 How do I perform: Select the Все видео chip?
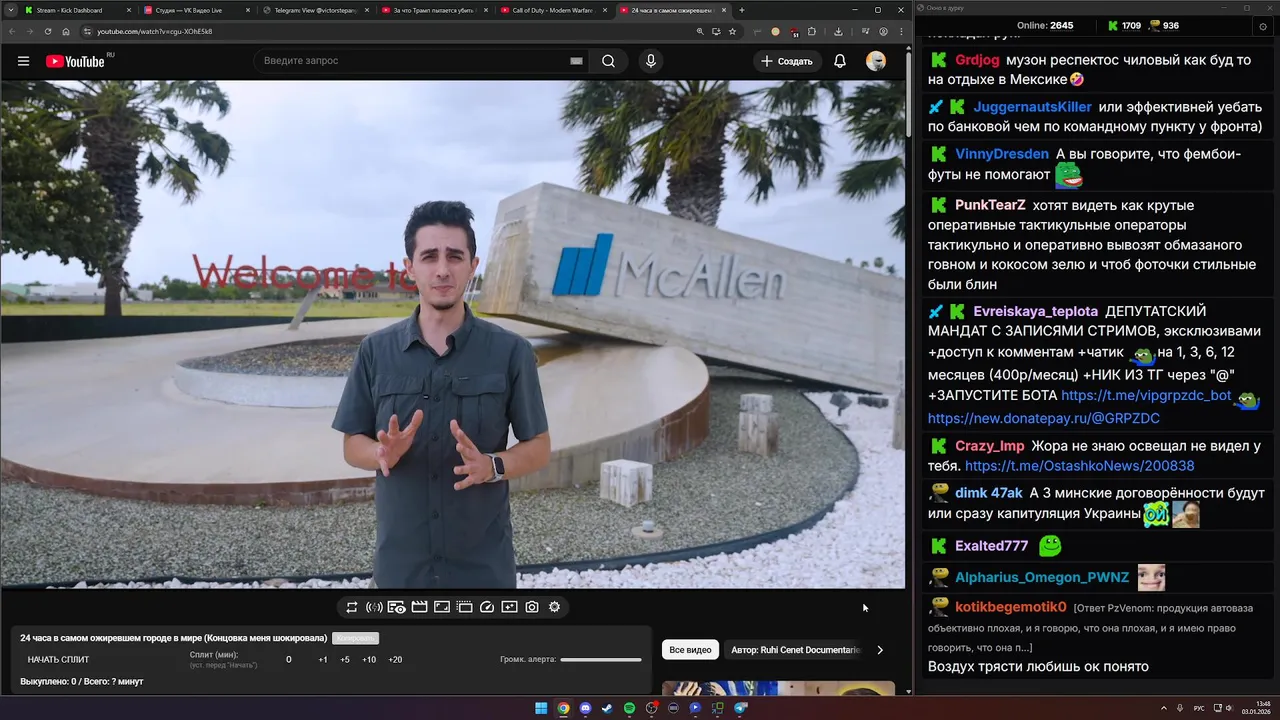(690, 650)
